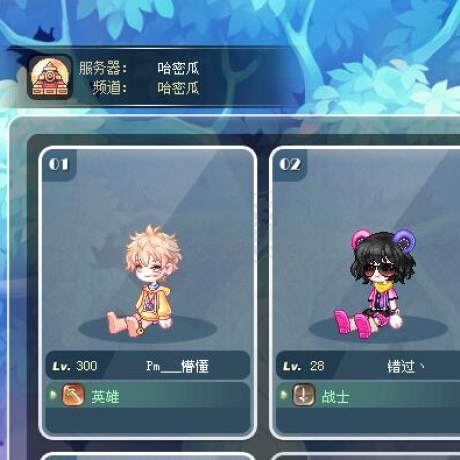Click channel name 哈密瓜 next to 频道
The width and height of the screenshot is (460, 460).
tap(178, 88)
